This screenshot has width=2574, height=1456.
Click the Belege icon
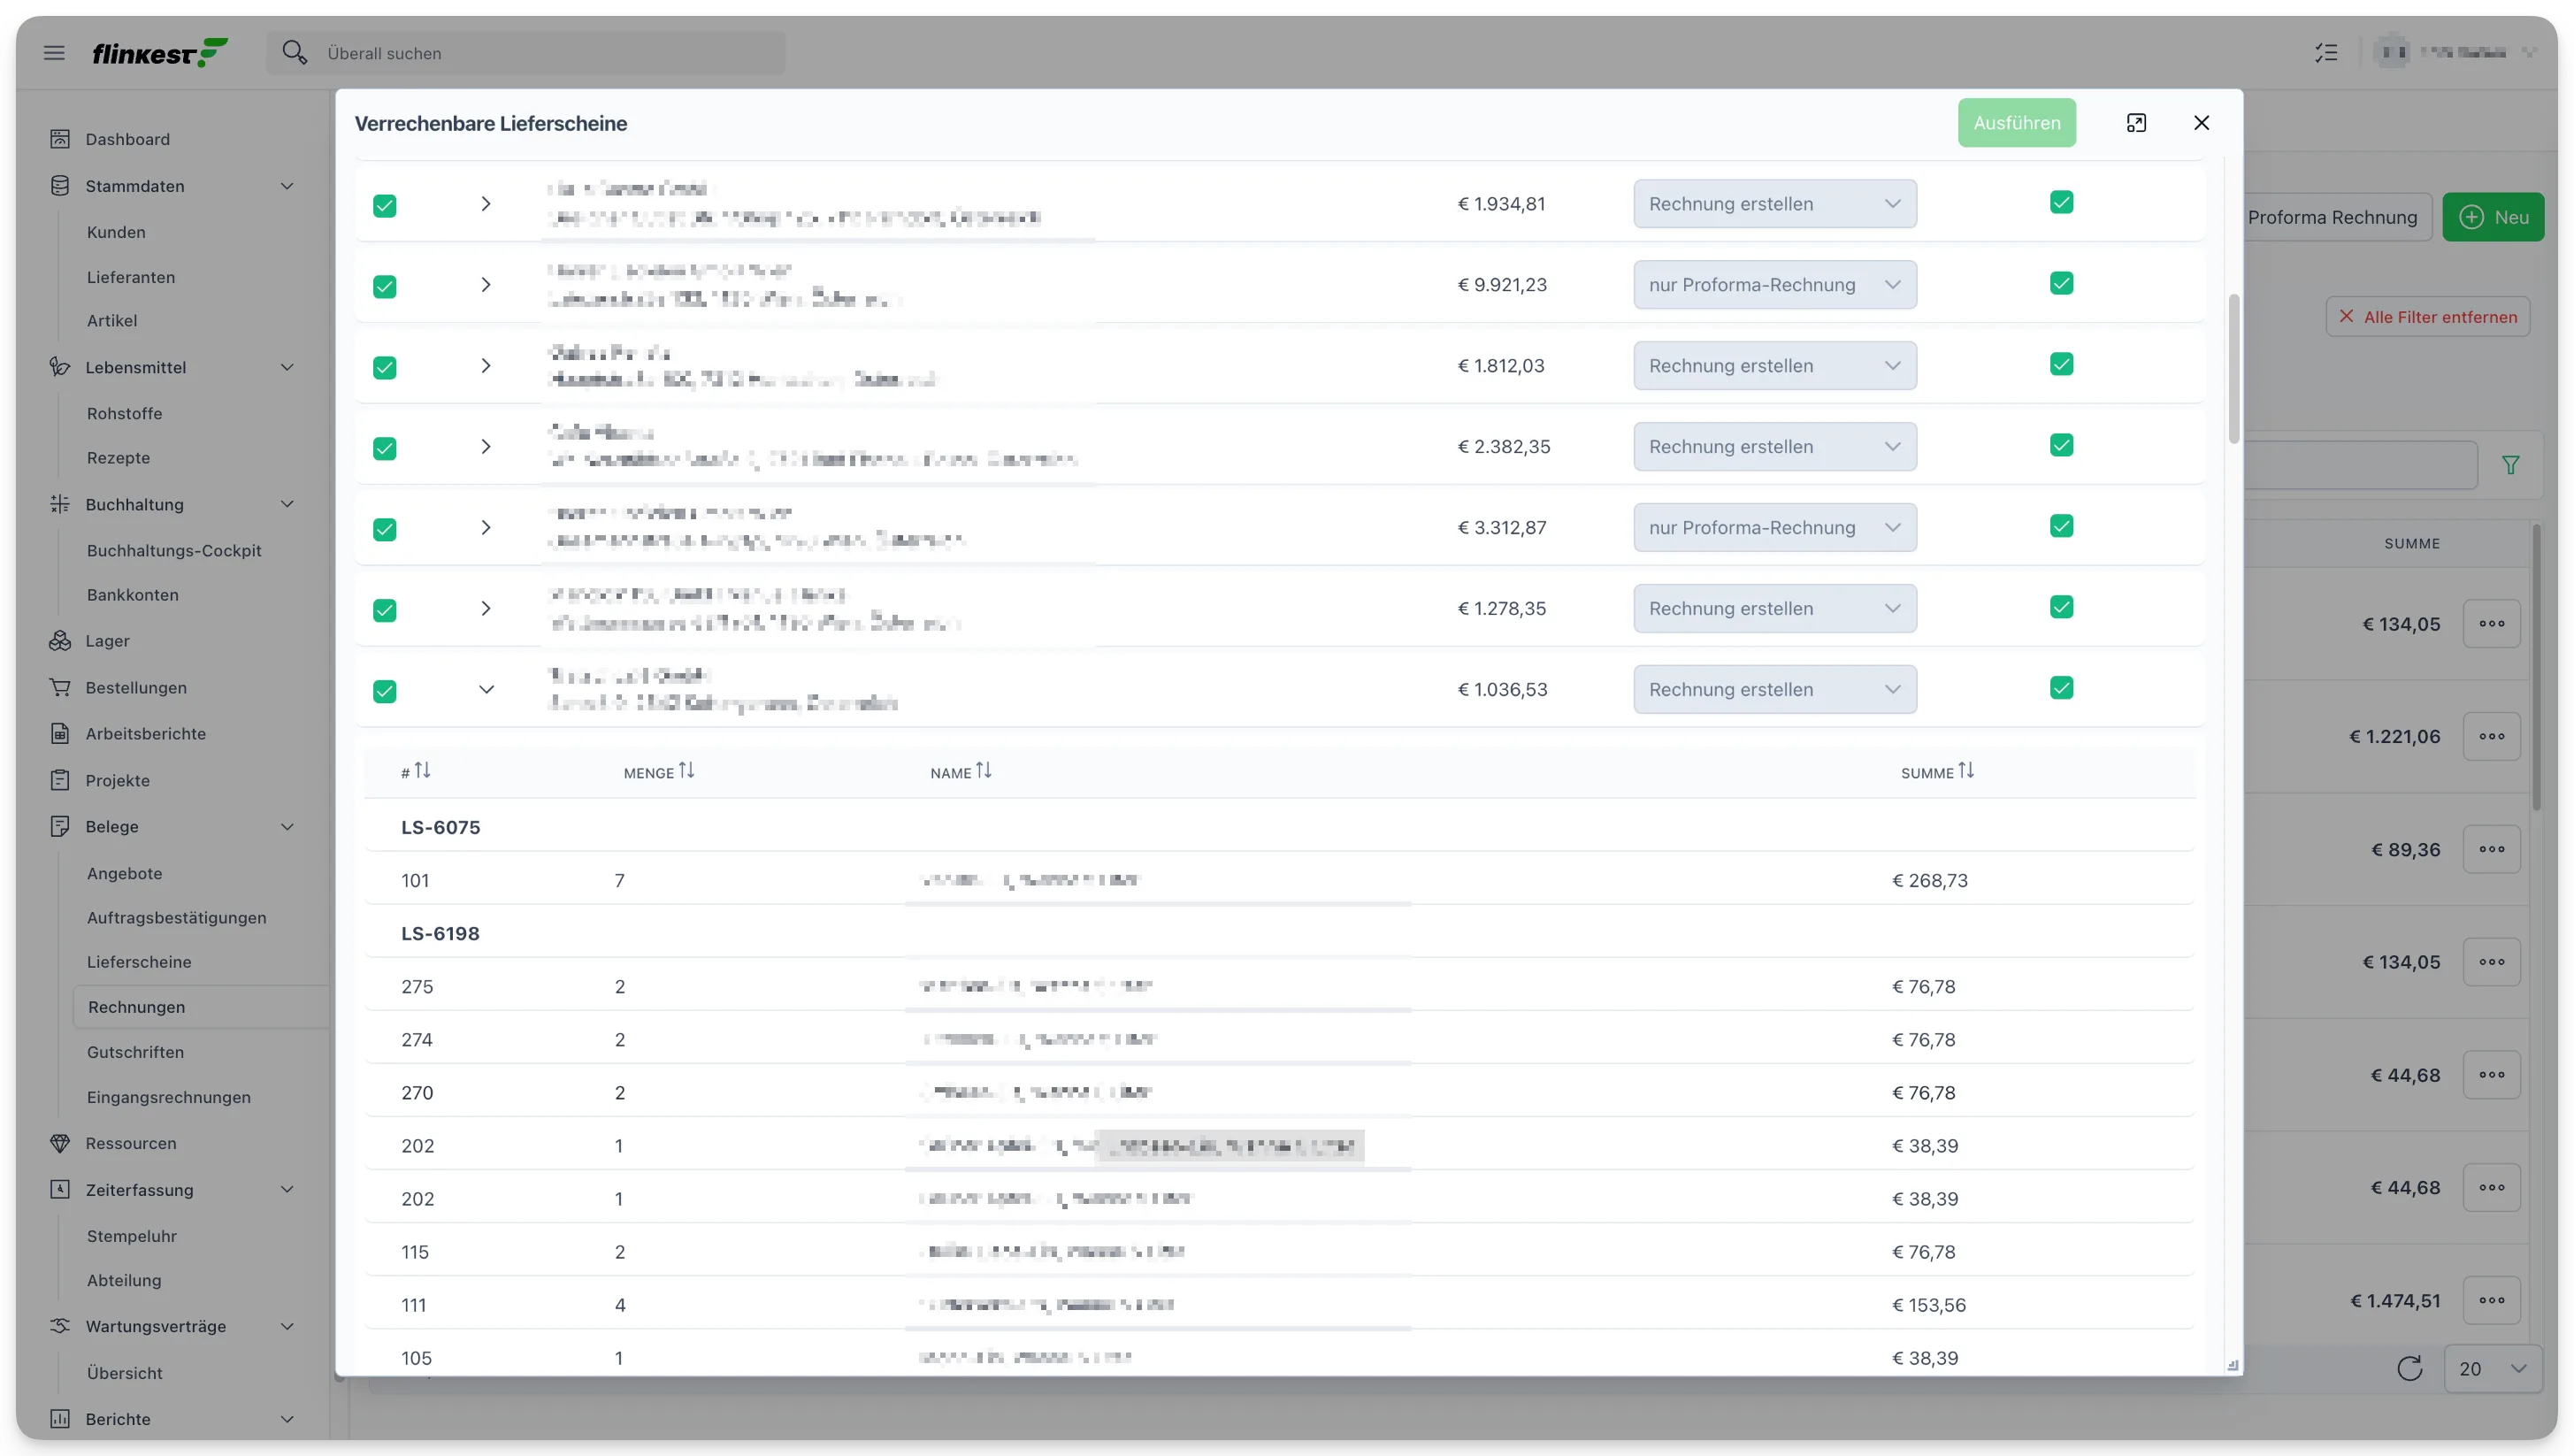coord(60,826)
